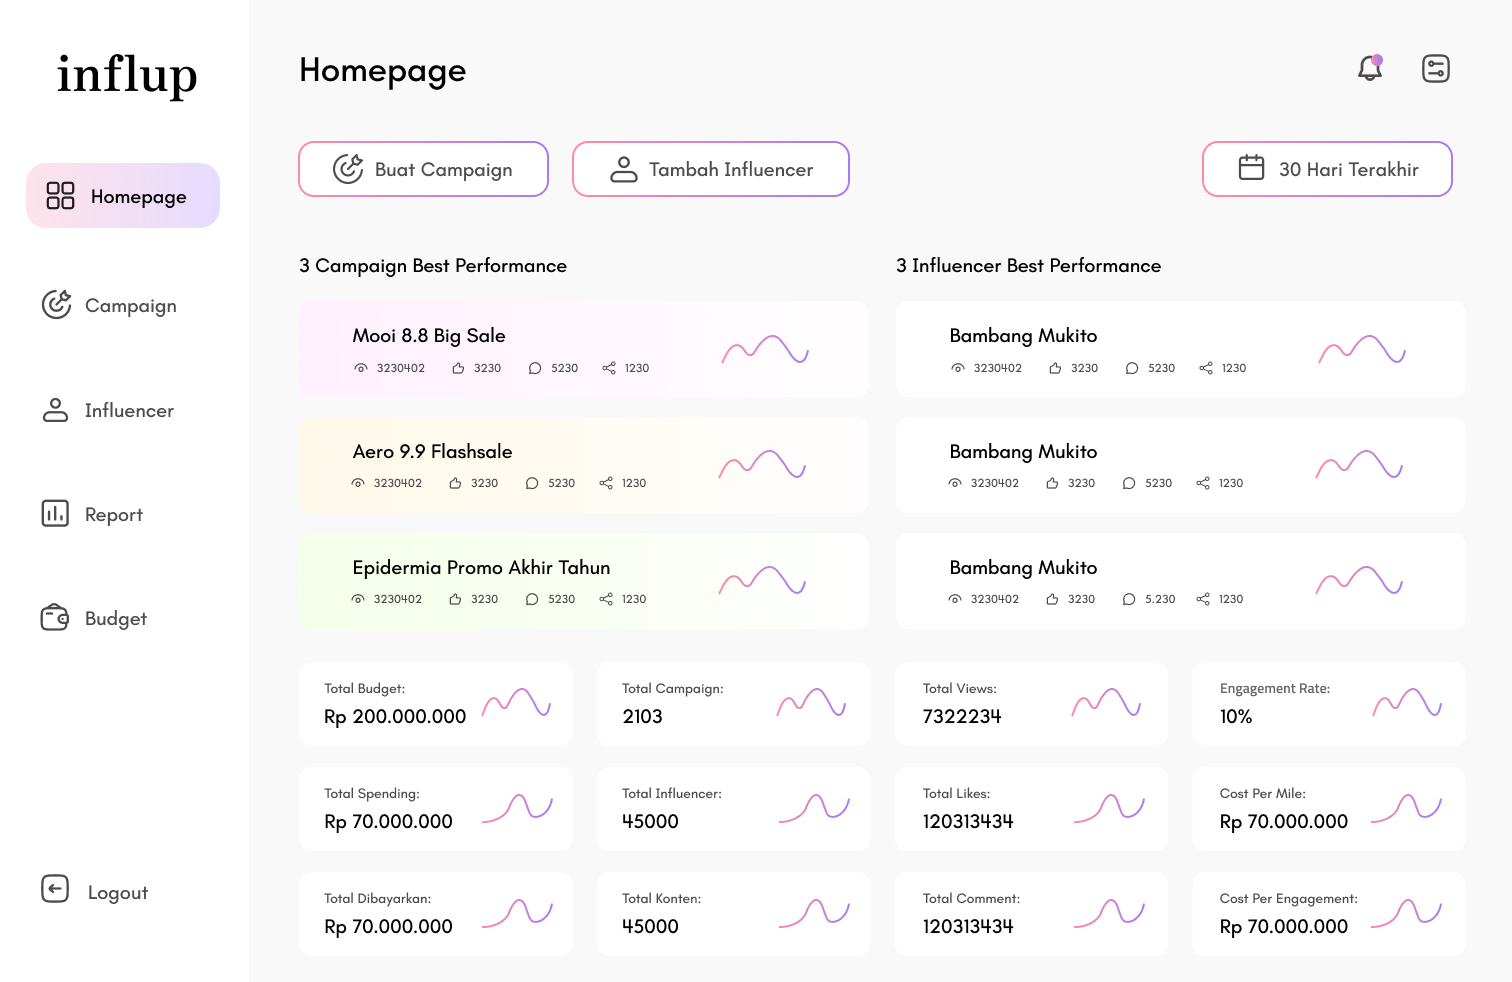Screen dimensions: 1512x982
Task: Click views eye icon on Mooi 8.8 Big Sale
Action: (361, 368)
